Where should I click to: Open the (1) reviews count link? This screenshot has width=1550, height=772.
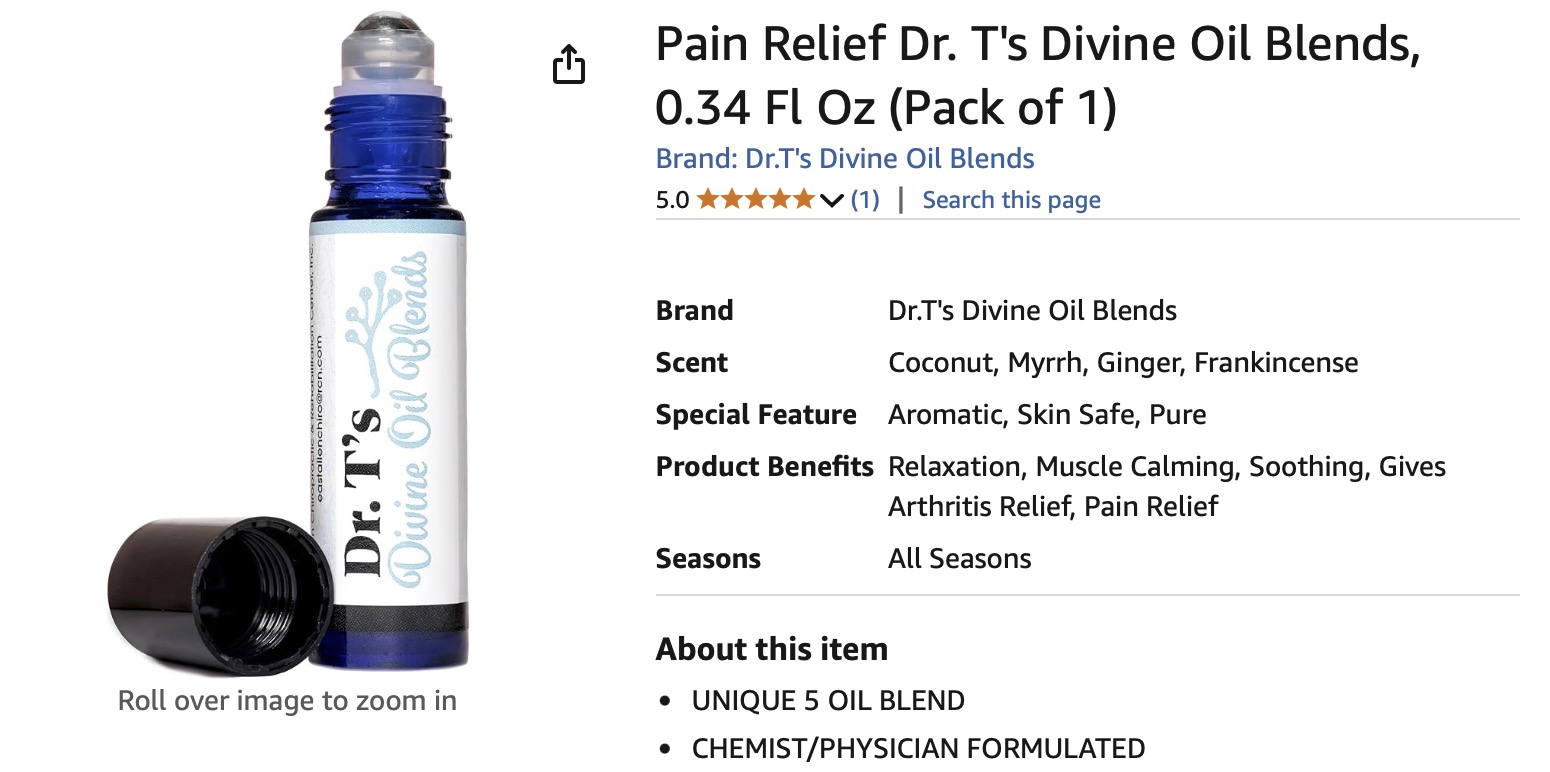865,200
